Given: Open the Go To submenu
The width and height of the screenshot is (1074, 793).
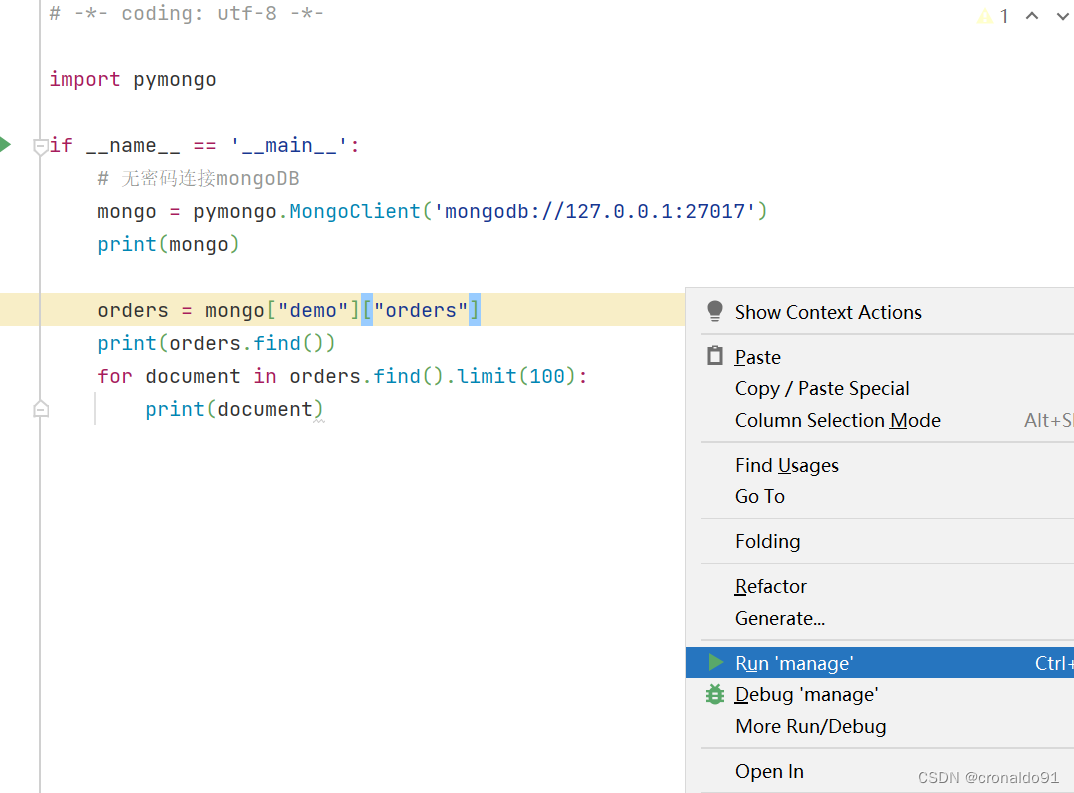Looking at the screenshot, I should tap(879, 496).
